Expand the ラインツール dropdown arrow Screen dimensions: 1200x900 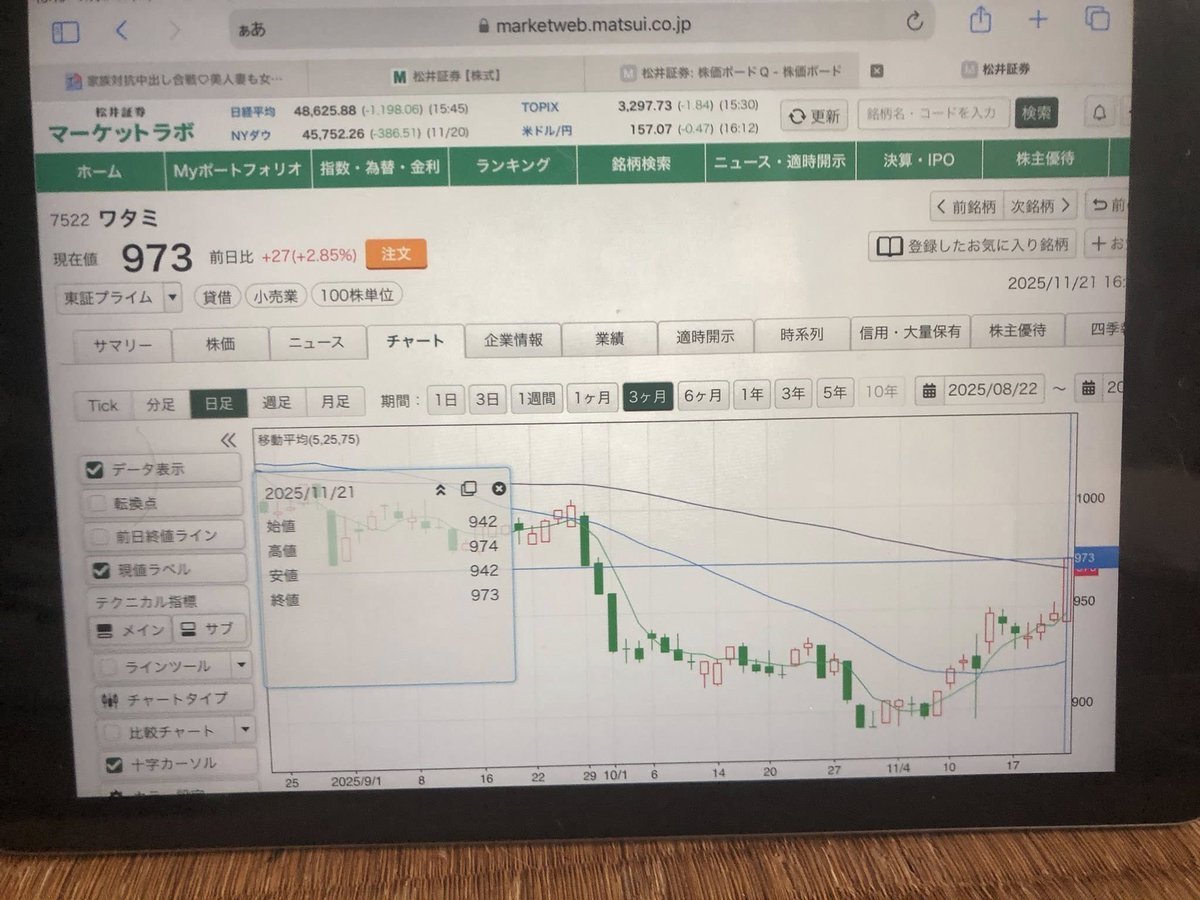click(x=240, y=665)
